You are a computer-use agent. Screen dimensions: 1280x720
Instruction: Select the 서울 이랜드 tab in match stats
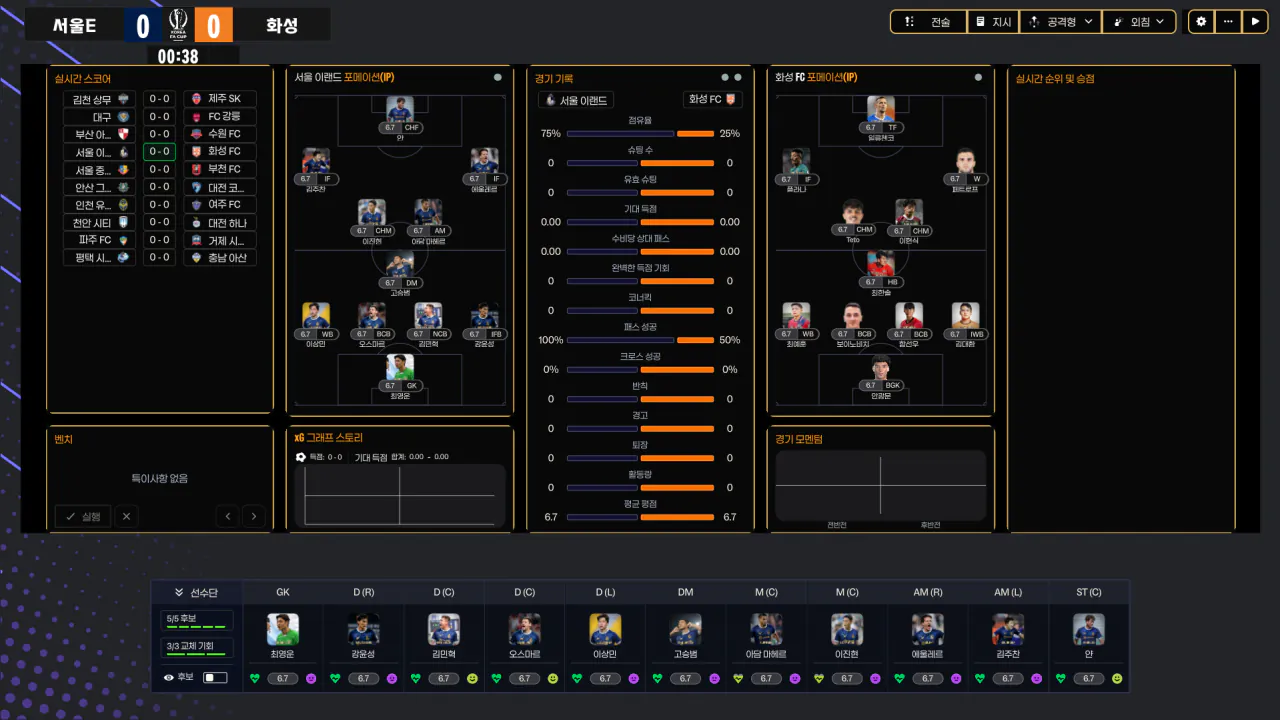(x=576, y=100)
